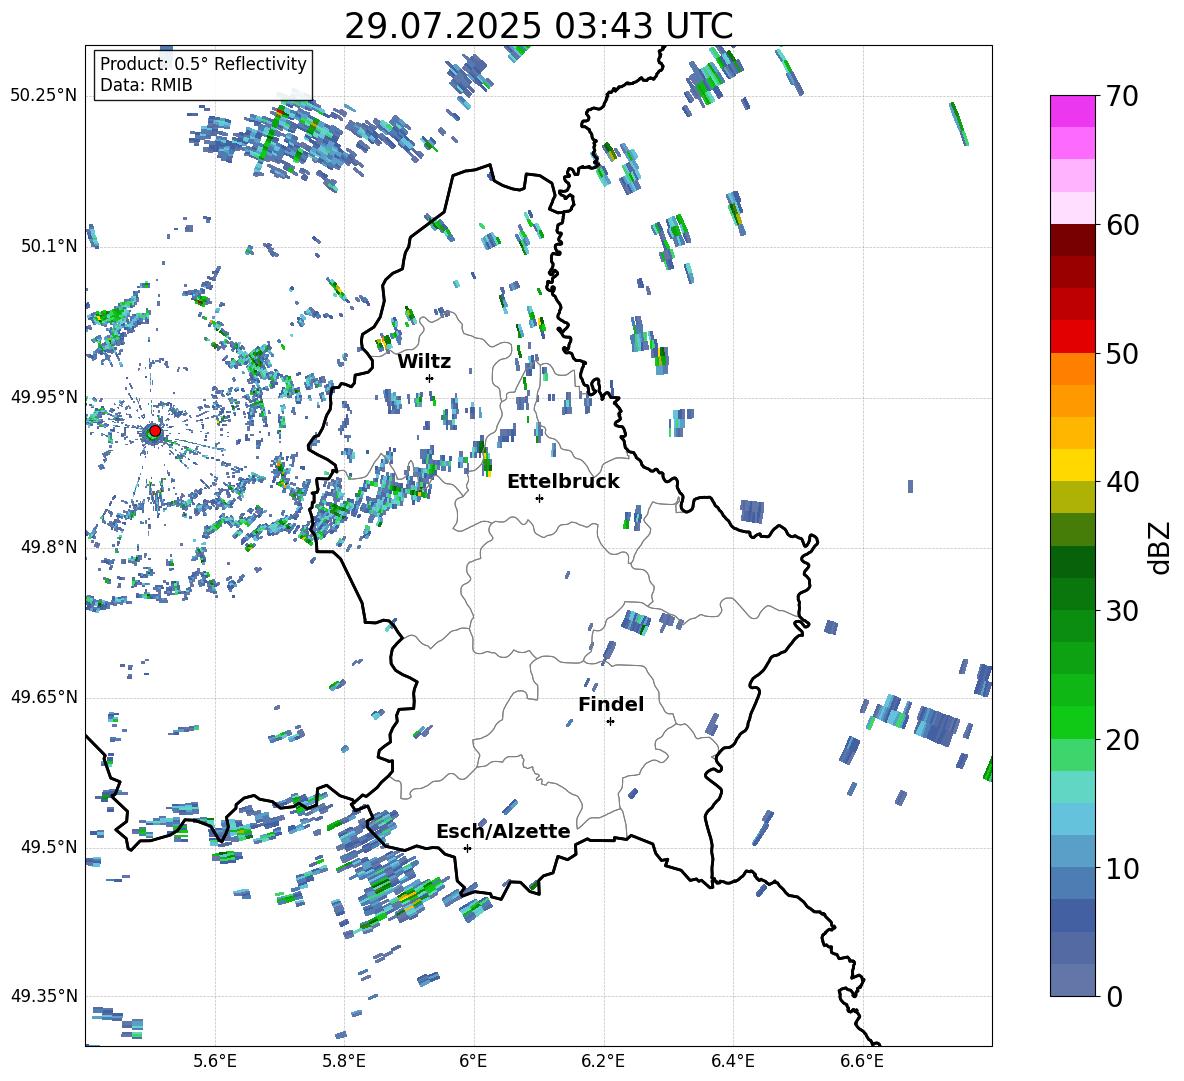Click the 49.65°N latitude label
Image resolution: width=1184 pixels, height=1081 pixels.
point(44,696)
